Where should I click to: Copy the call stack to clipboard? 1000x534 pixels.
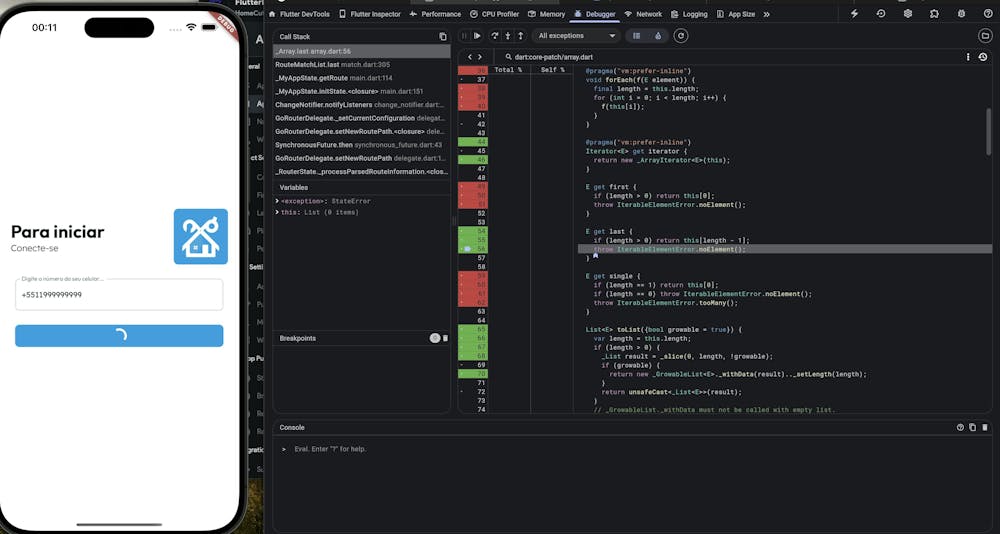tap(443, 36)
